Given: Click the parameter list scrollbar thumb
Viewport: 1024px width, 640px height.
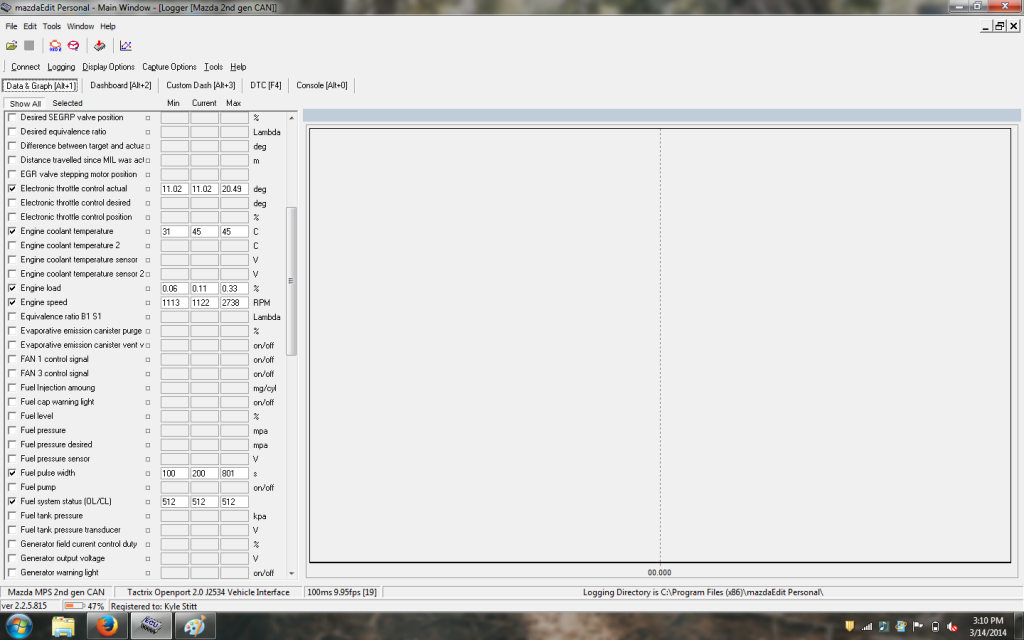Looking at the screenshot, I should coord(291,281).
